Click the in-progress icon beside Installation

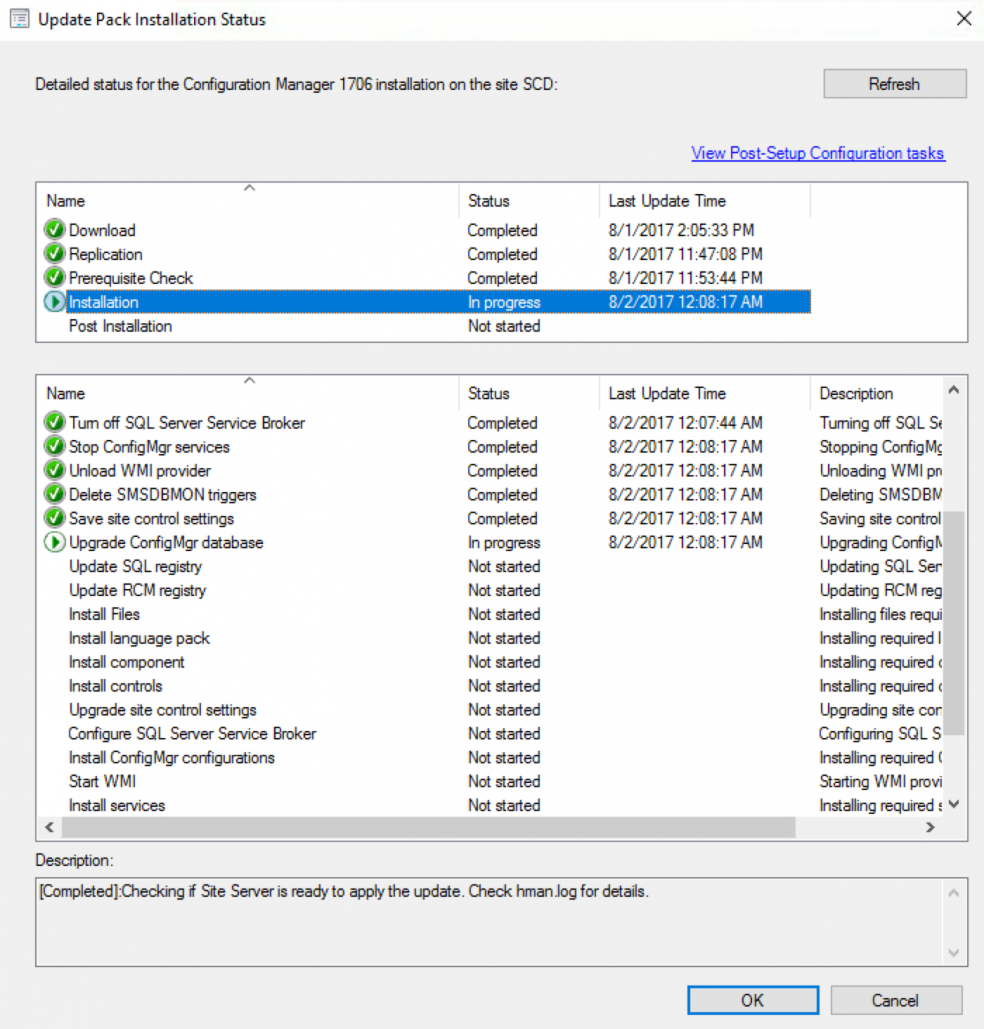coord(54,302)
